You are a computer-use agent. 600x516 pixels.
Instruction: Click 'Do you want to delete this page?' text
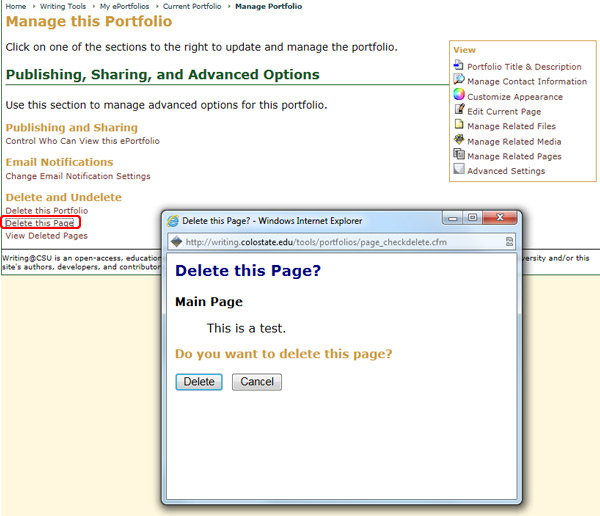tap(284, 354)
